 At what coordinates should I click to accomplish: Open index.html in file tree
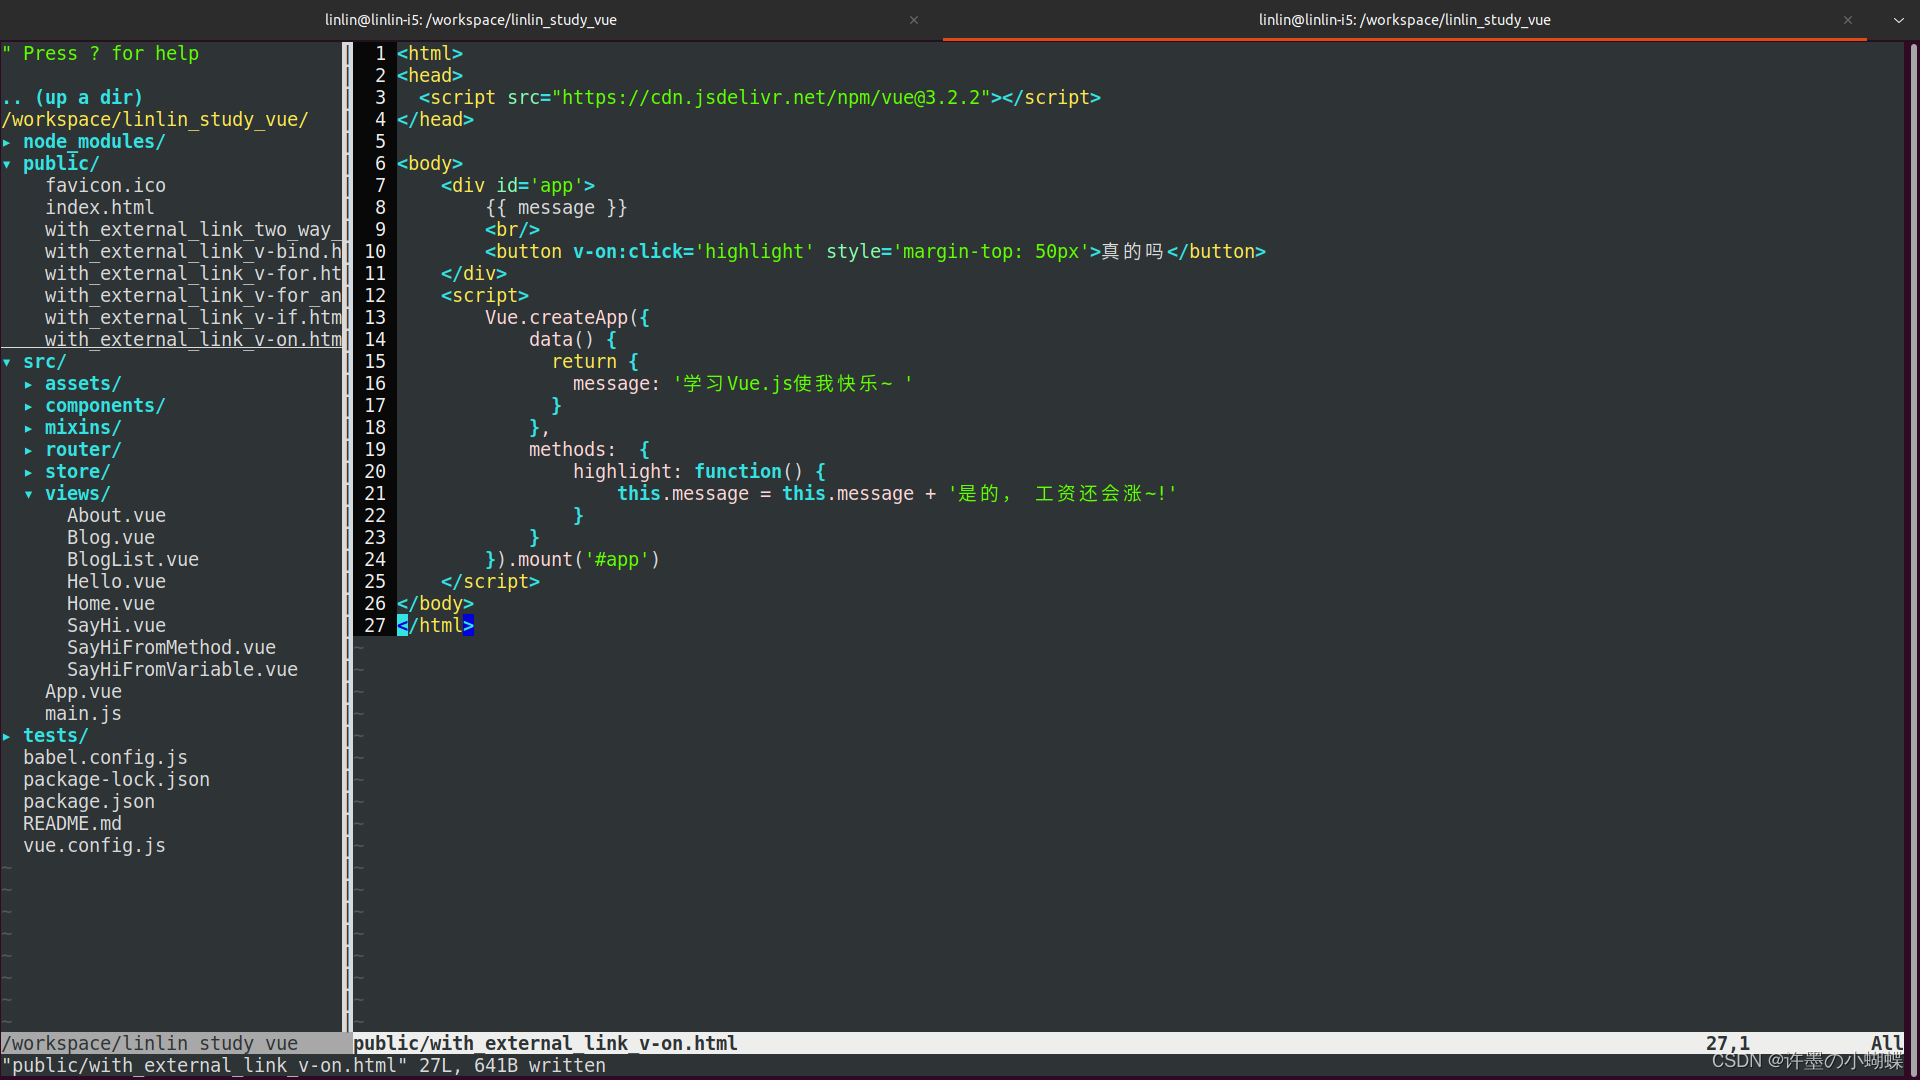(99, 208)
